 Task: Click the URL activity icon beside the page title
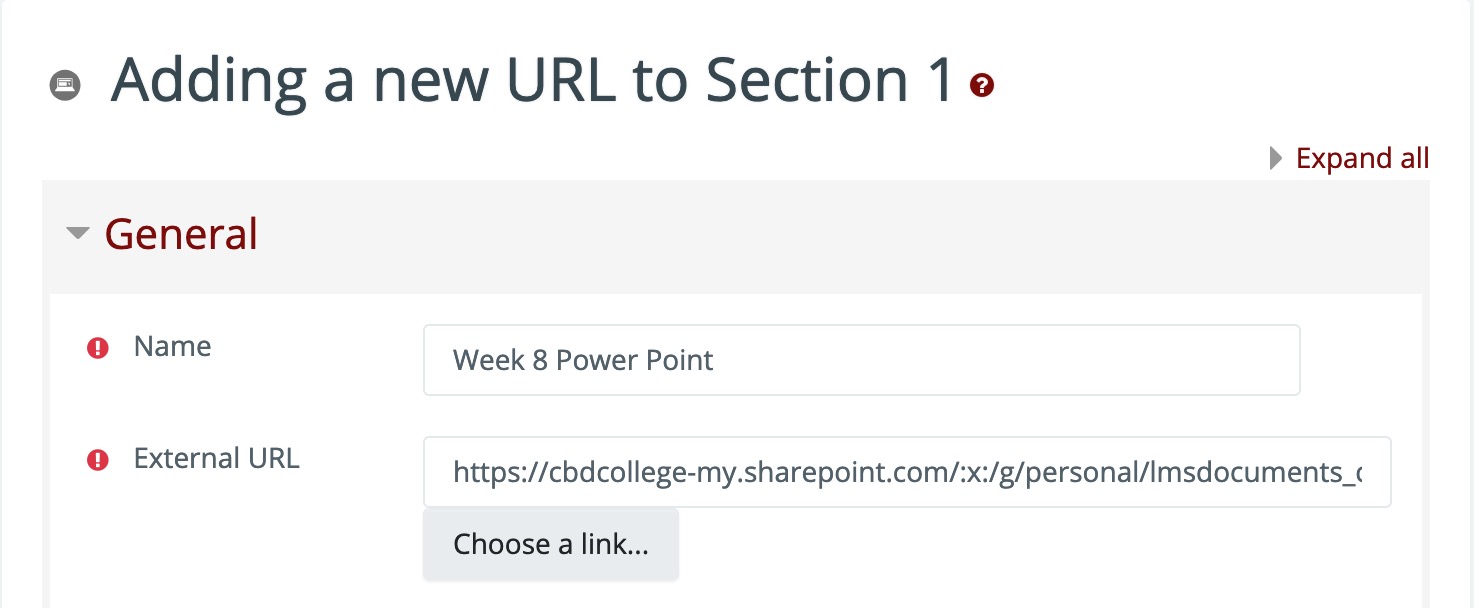pos(64,84)
